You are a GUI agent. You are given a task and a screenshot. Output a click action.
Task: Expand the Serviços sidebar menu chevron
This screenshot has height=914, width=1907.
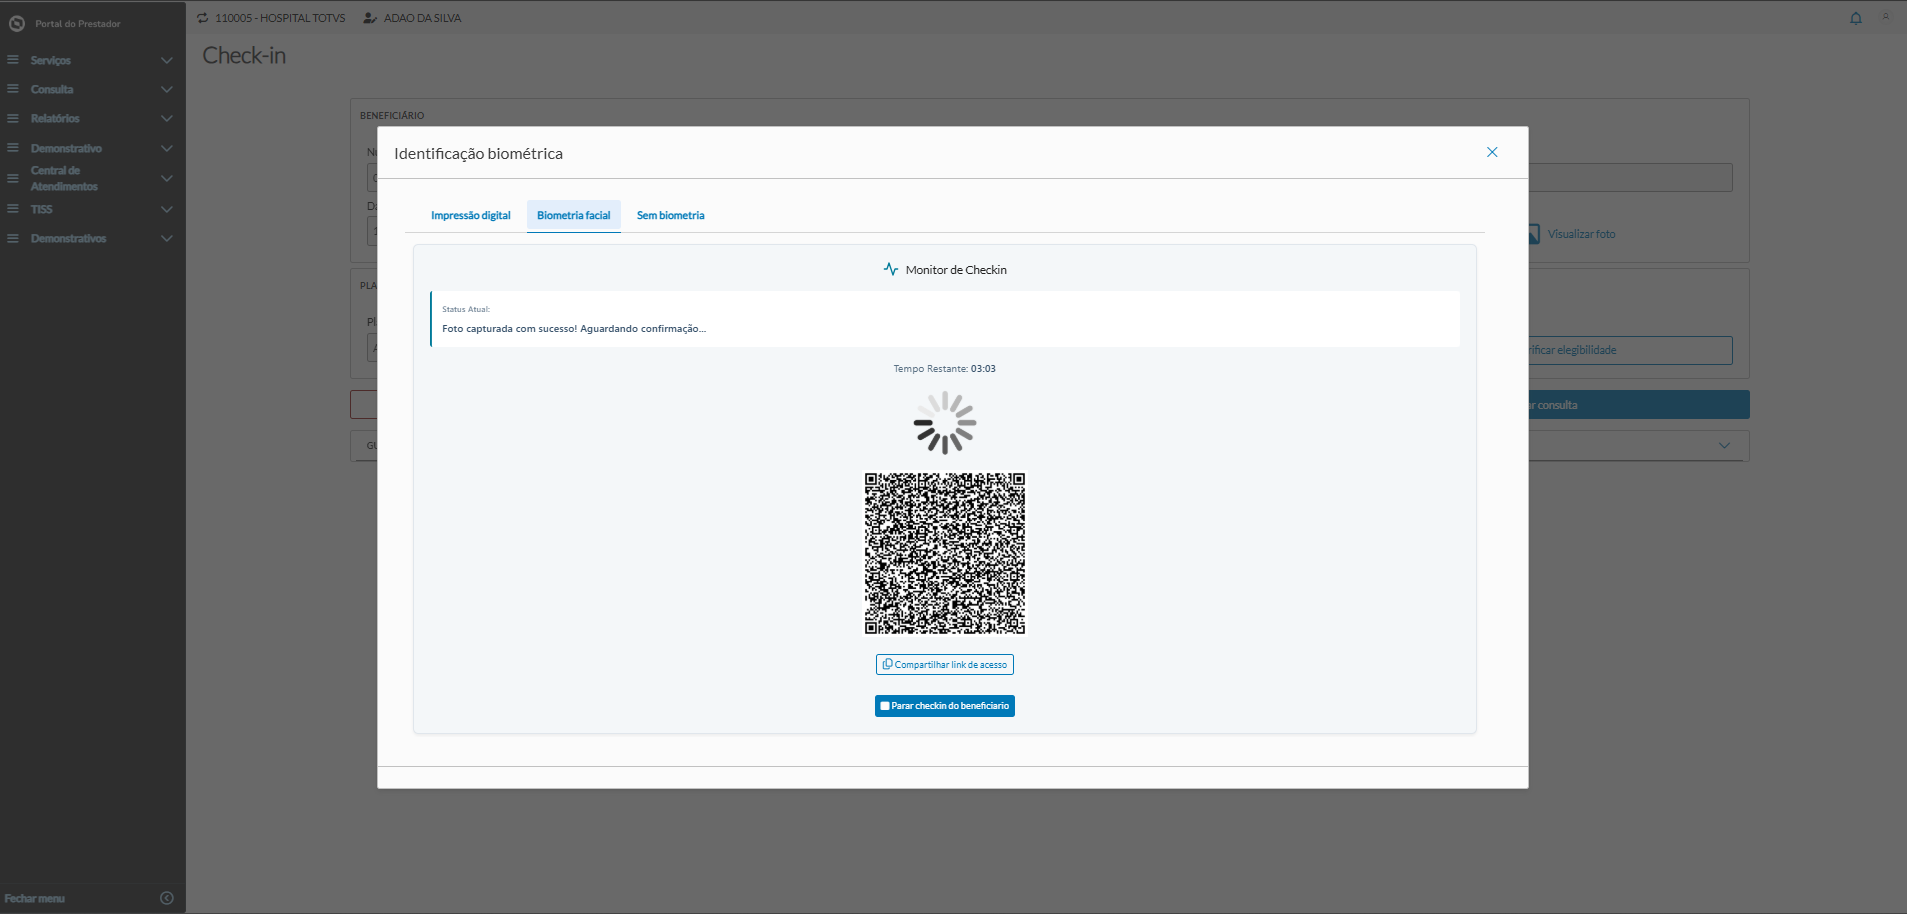coord(167,61)
